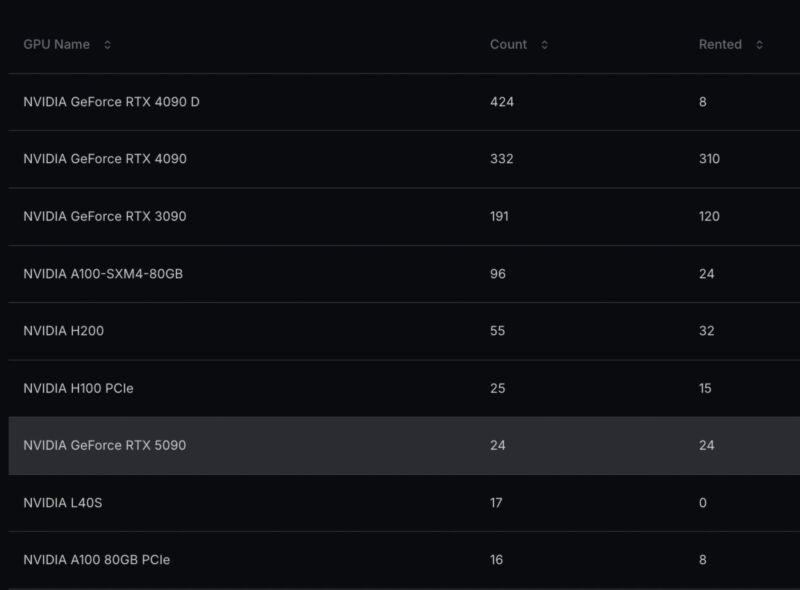Click the sort icon beside Count header
Screen dimensions: 800x590
click(x=545, y=45)
